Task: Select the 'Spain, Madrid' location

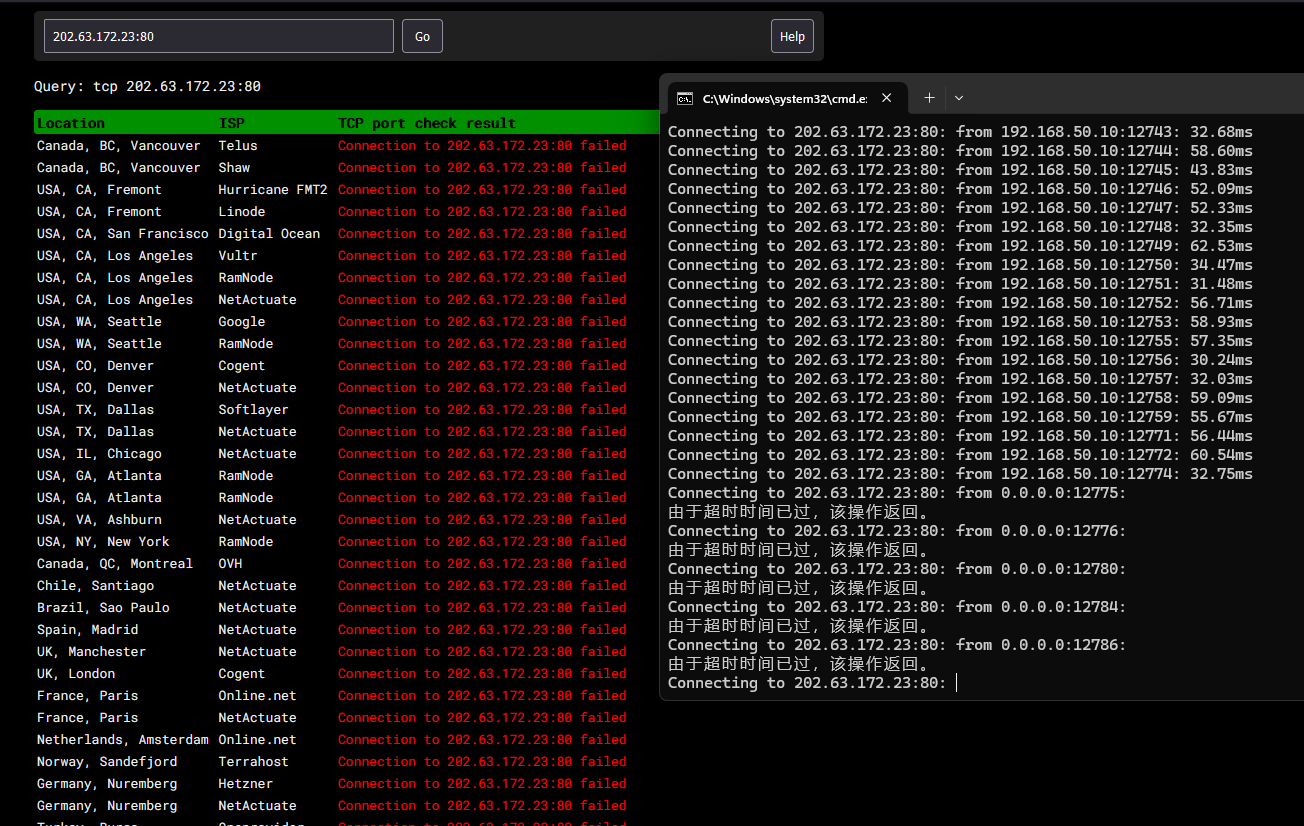Action: tap(88, 630)
